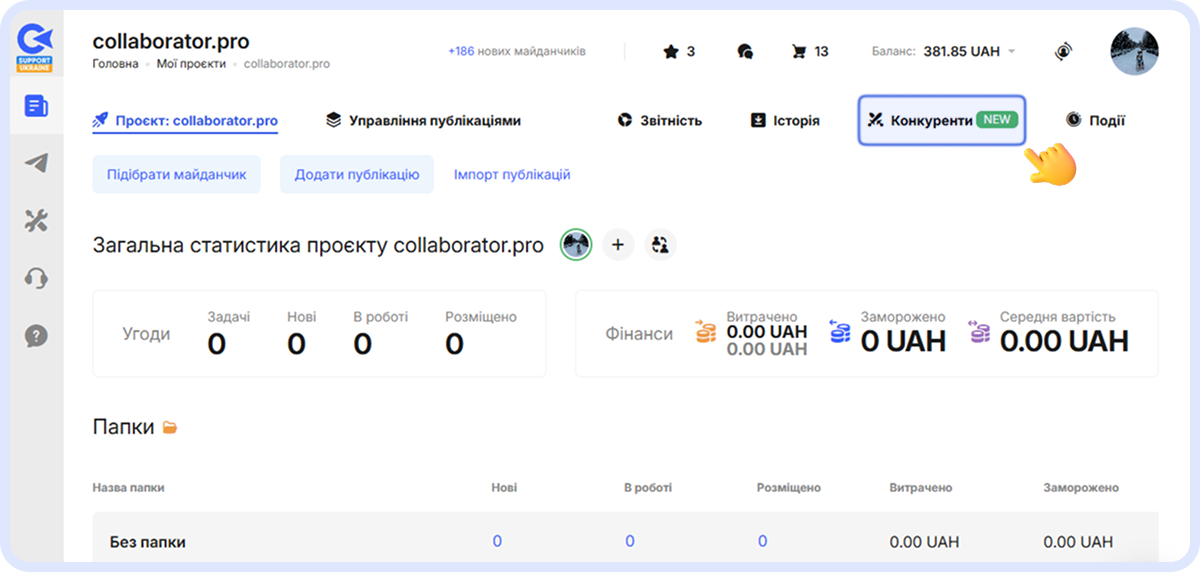Open the Конкуренти NEW tab
Screen dimensions: 1200x572
coord(942,121)
